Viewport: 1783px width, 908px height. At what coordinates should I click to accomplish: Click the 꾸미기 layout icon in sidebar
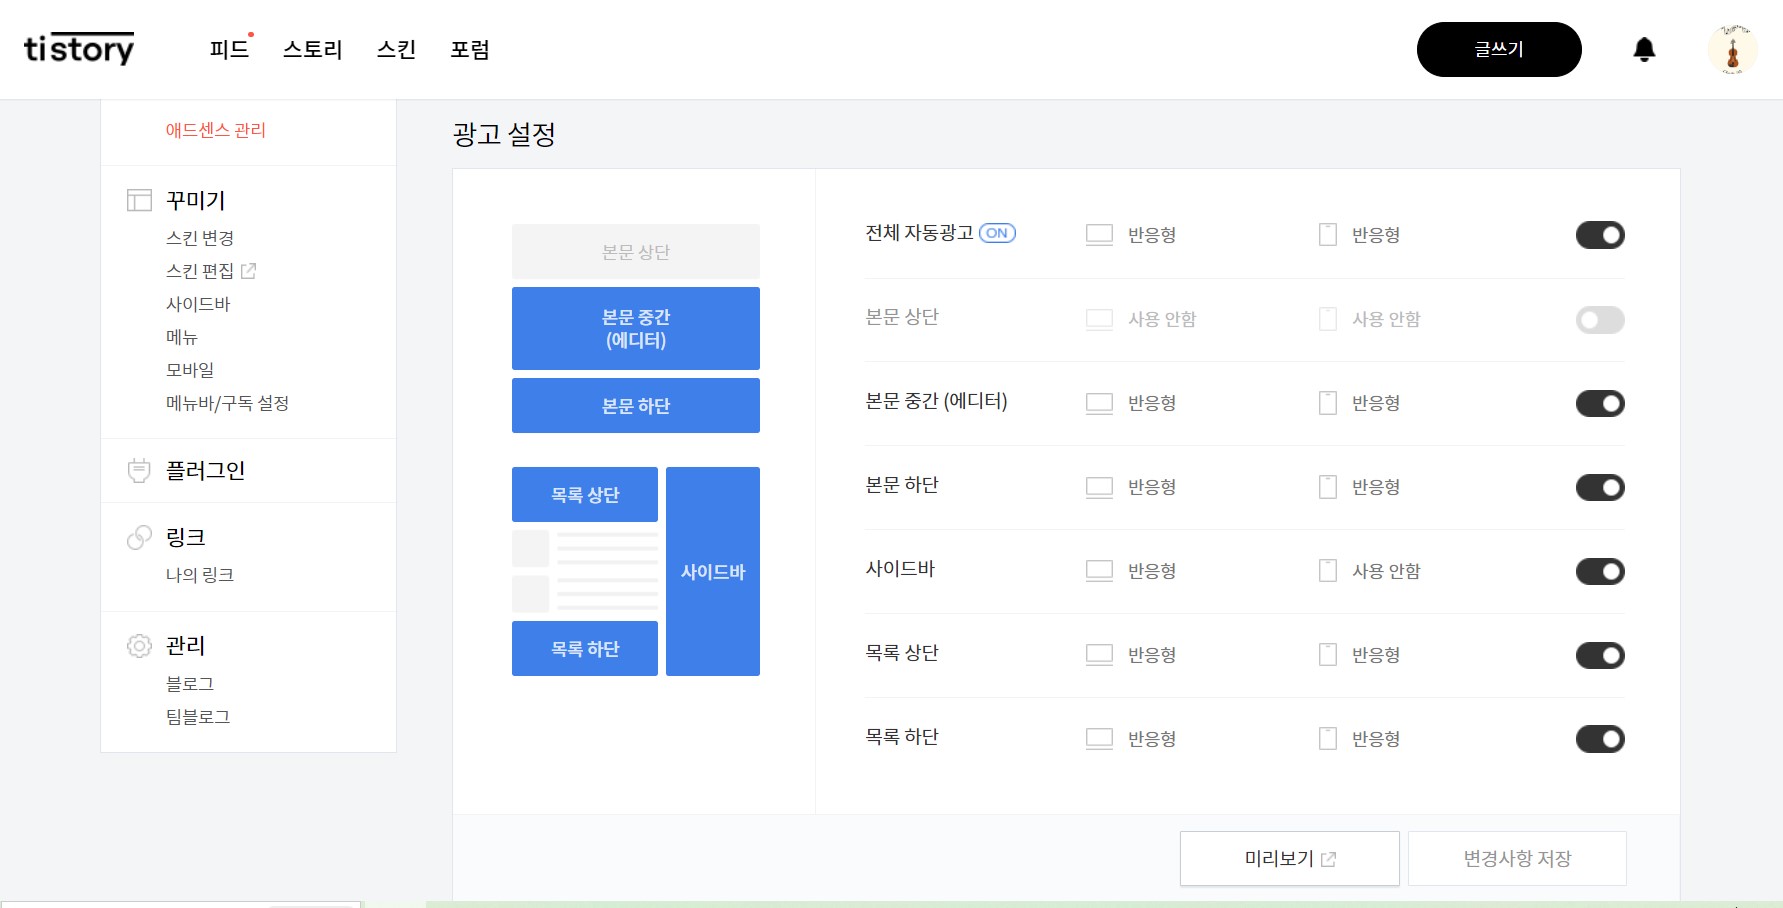139,200
